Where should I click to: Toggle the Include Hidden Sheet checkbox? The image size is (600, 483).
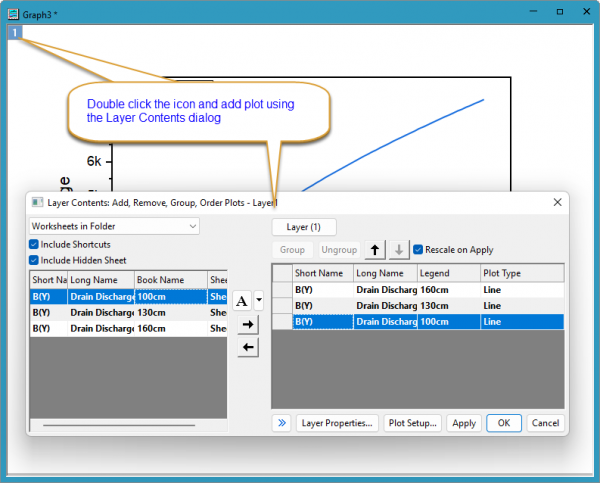click(35, 260)
